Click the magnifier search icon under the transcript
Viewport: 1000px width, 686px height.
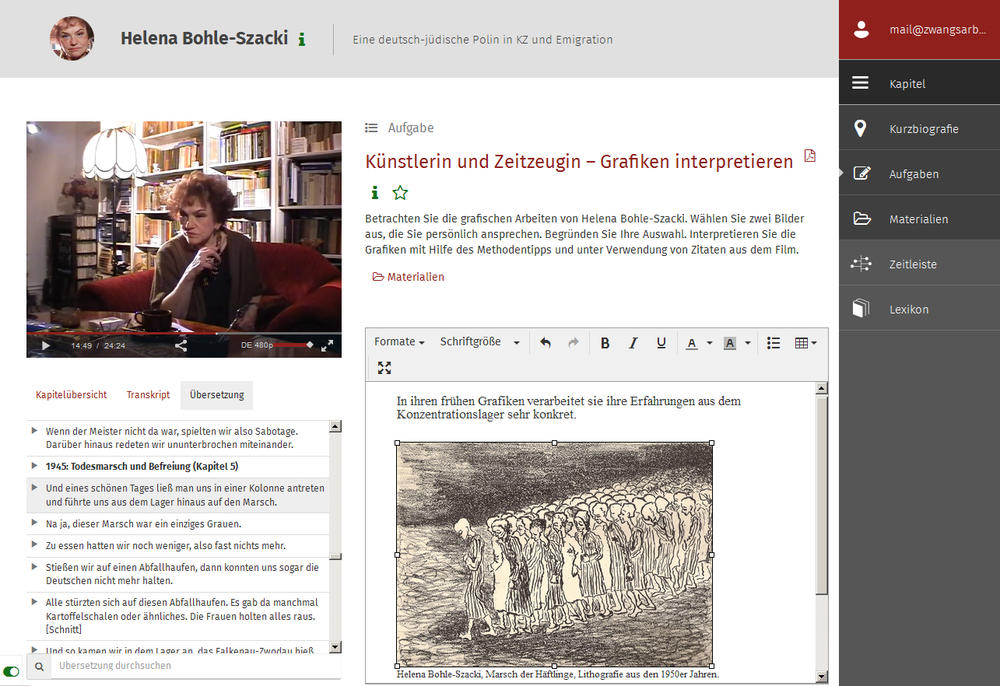40,666
